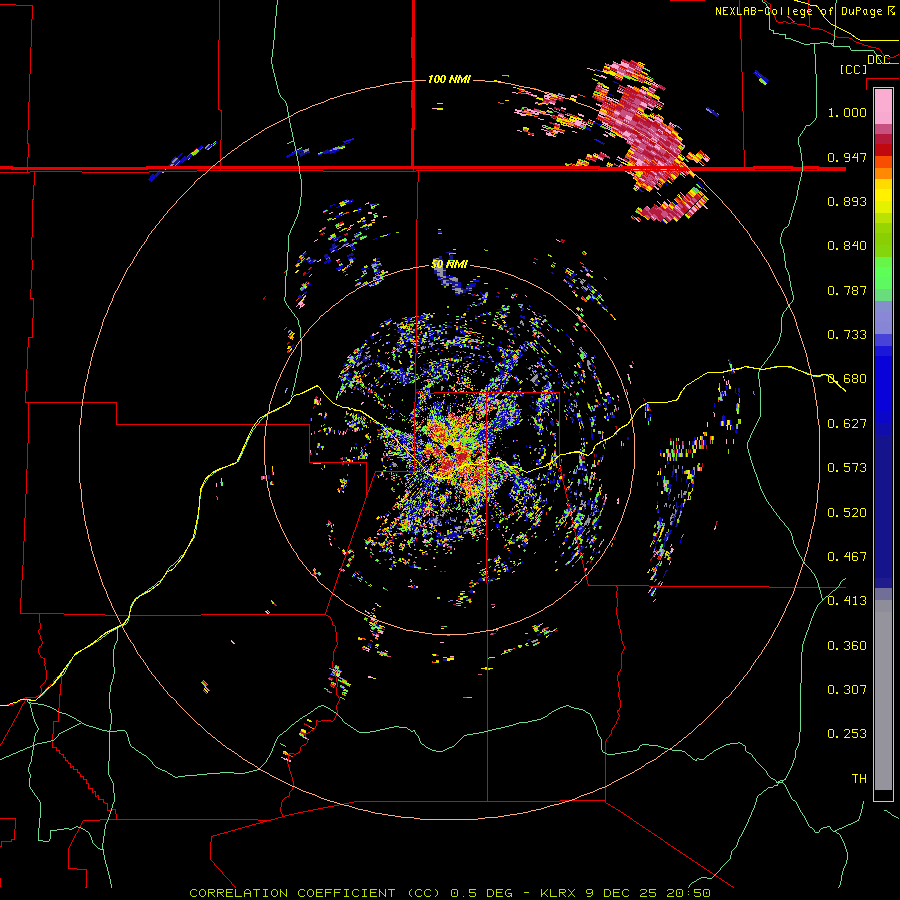Screen dimensions: 900x900
Task: Pick the pink swatch at top of color bar
Action: click(883, 106)
